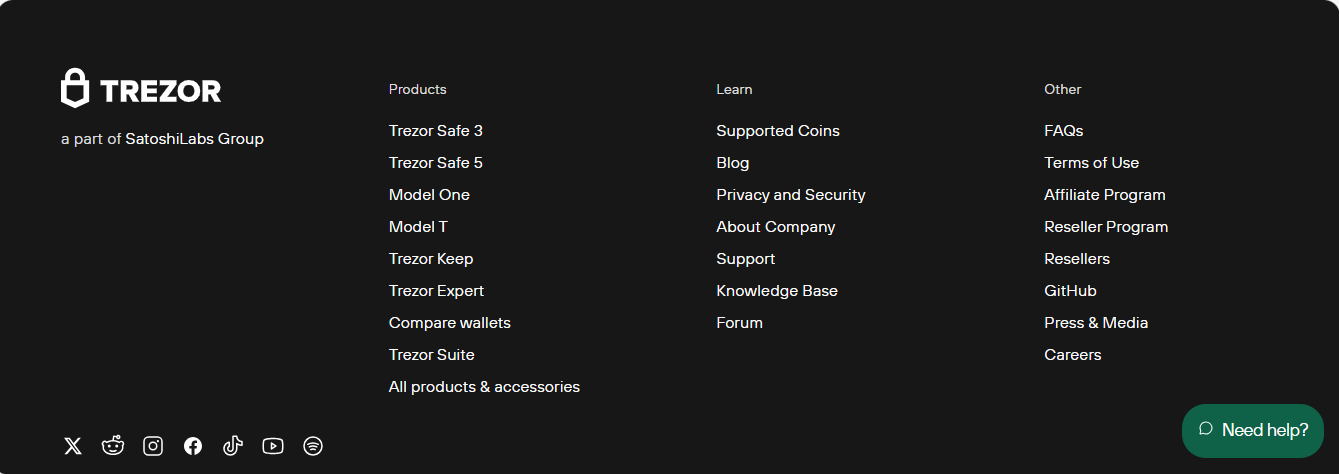The width and height of the screenshot is (1339, 474).
Task: Open the YouTube social icon
Action: pos(273,446)
